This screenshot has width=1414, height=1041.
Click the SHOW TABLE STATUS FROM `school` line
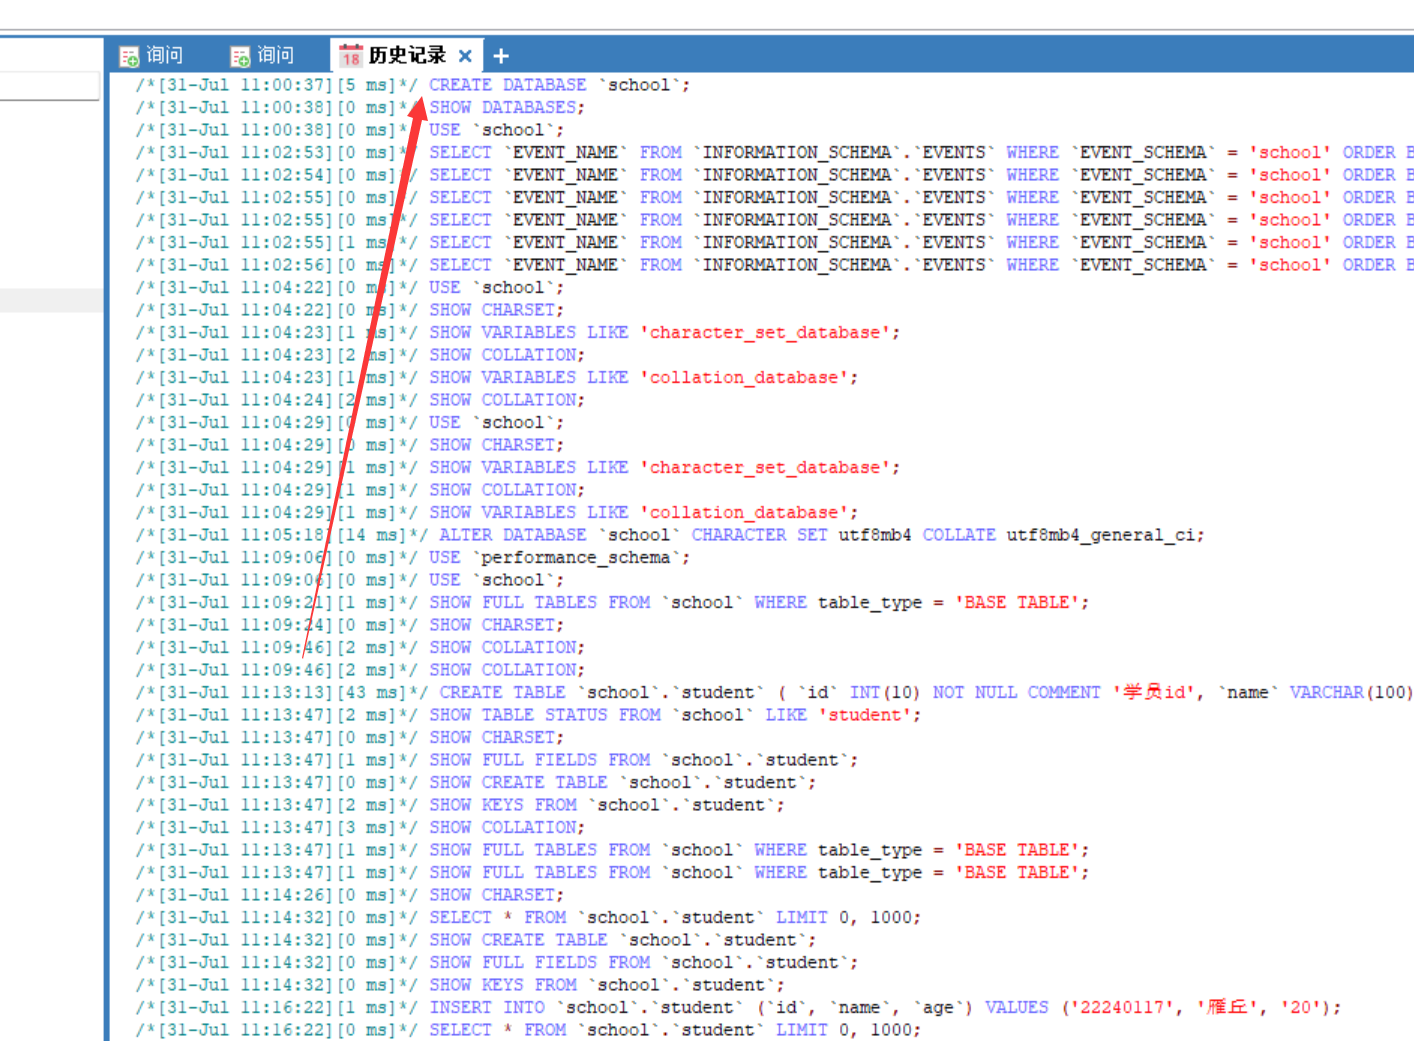coord(528,715)
